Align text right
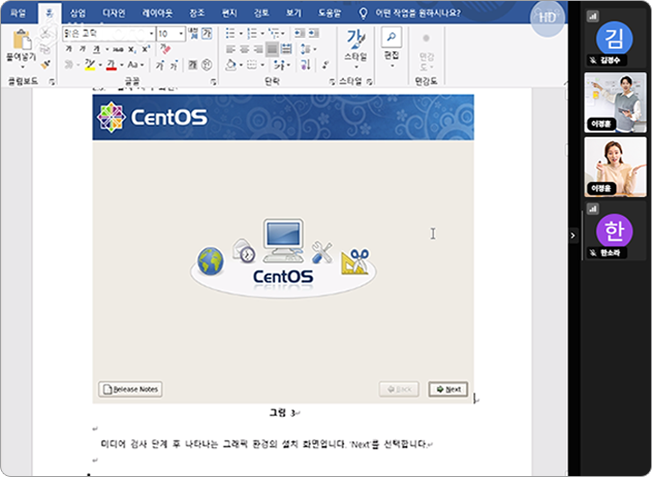 pyautogui.click(x=258, y=49)
